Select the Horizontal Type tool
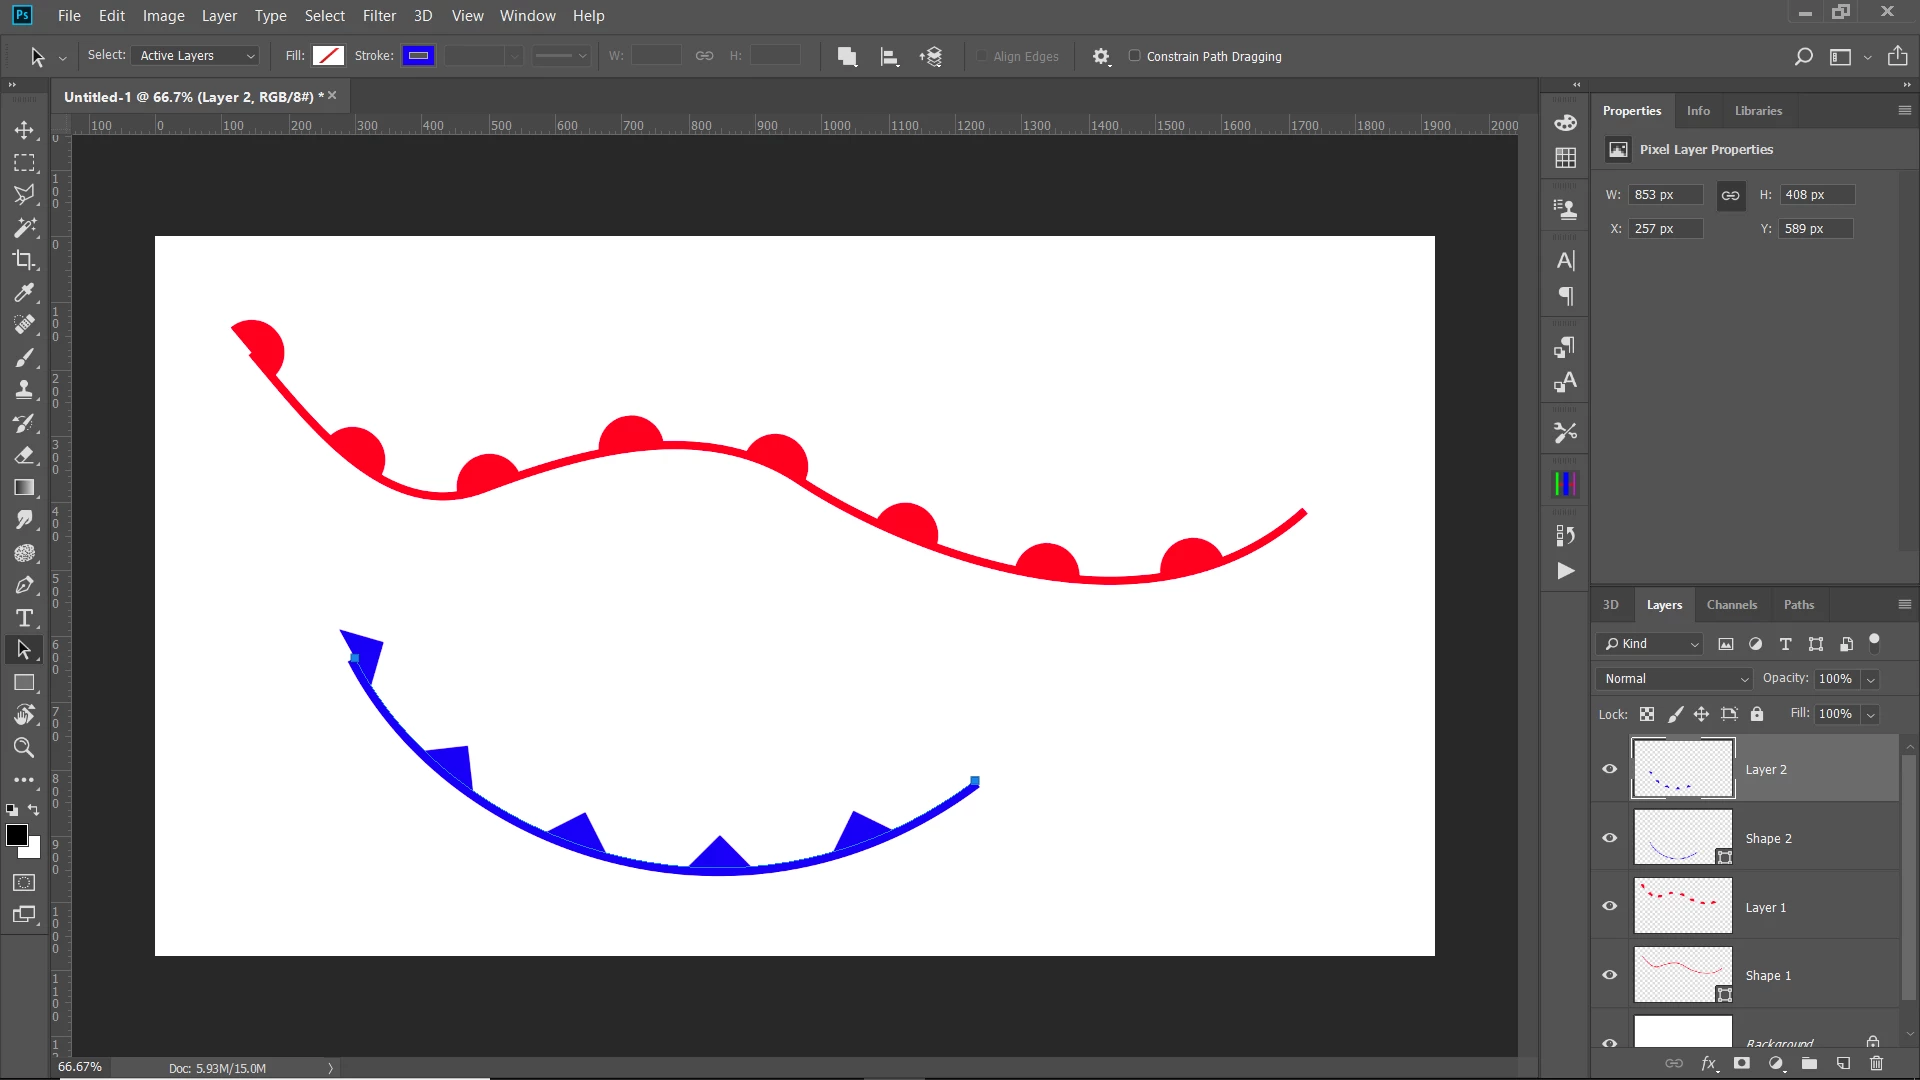The width and height of the screenshot is (1920, 1080). 24,618
